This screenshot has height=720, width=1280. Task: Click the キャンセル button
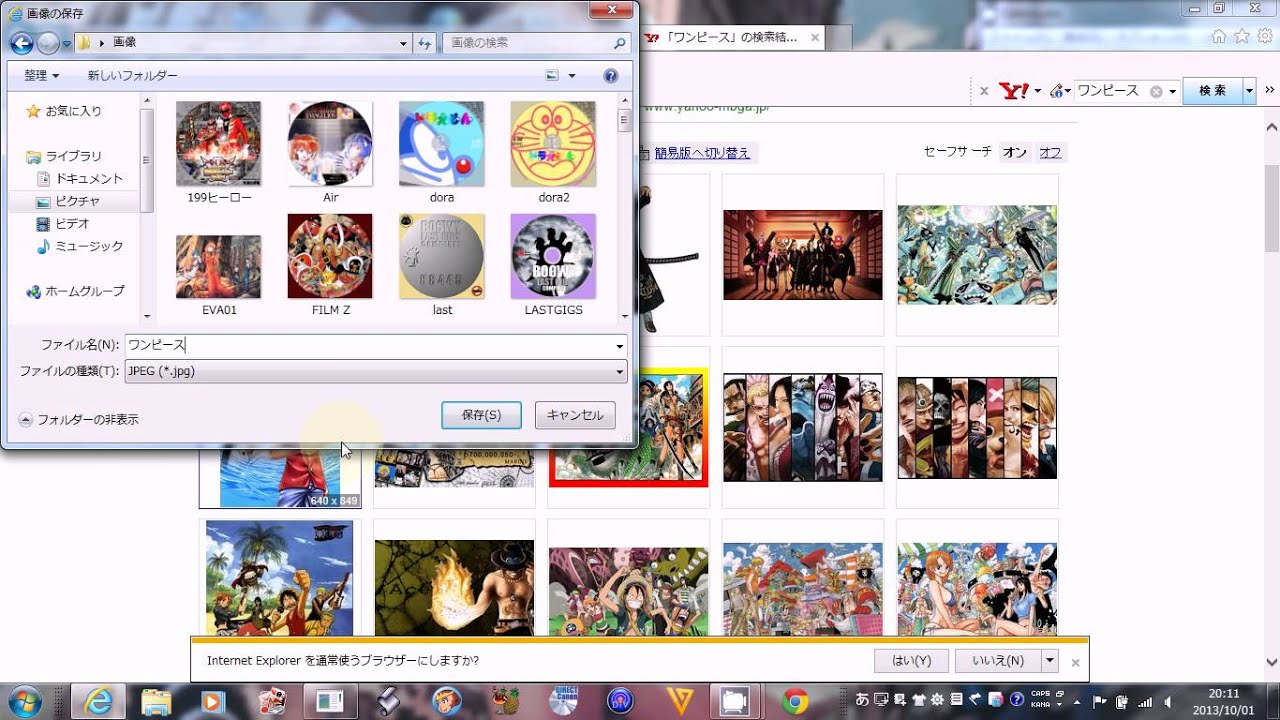575,415
